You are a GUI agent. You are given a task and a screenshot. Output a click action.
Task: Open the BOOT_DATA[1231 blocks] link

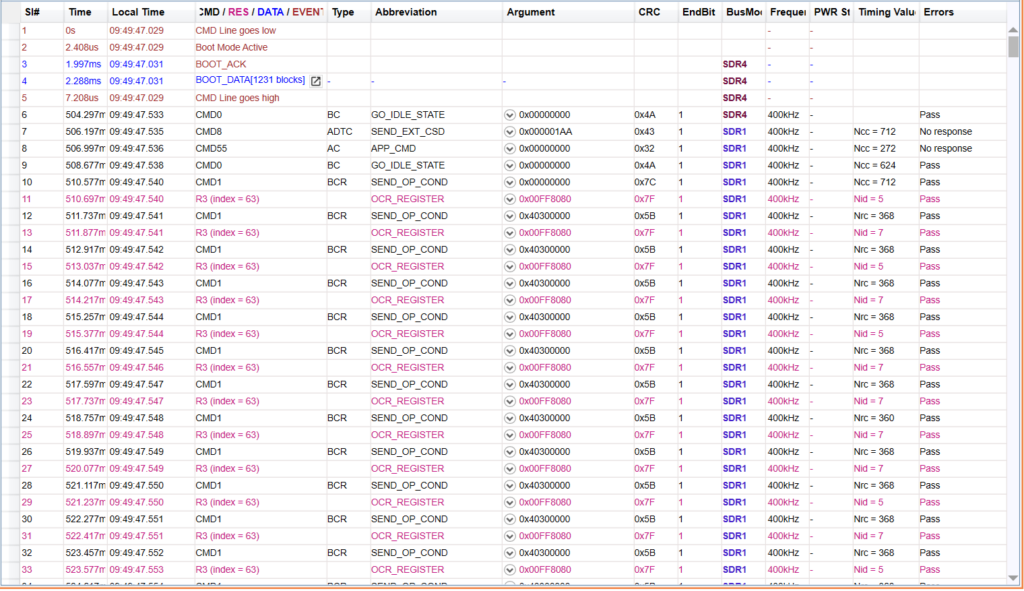pyautogui.click(x=250, y=80)
